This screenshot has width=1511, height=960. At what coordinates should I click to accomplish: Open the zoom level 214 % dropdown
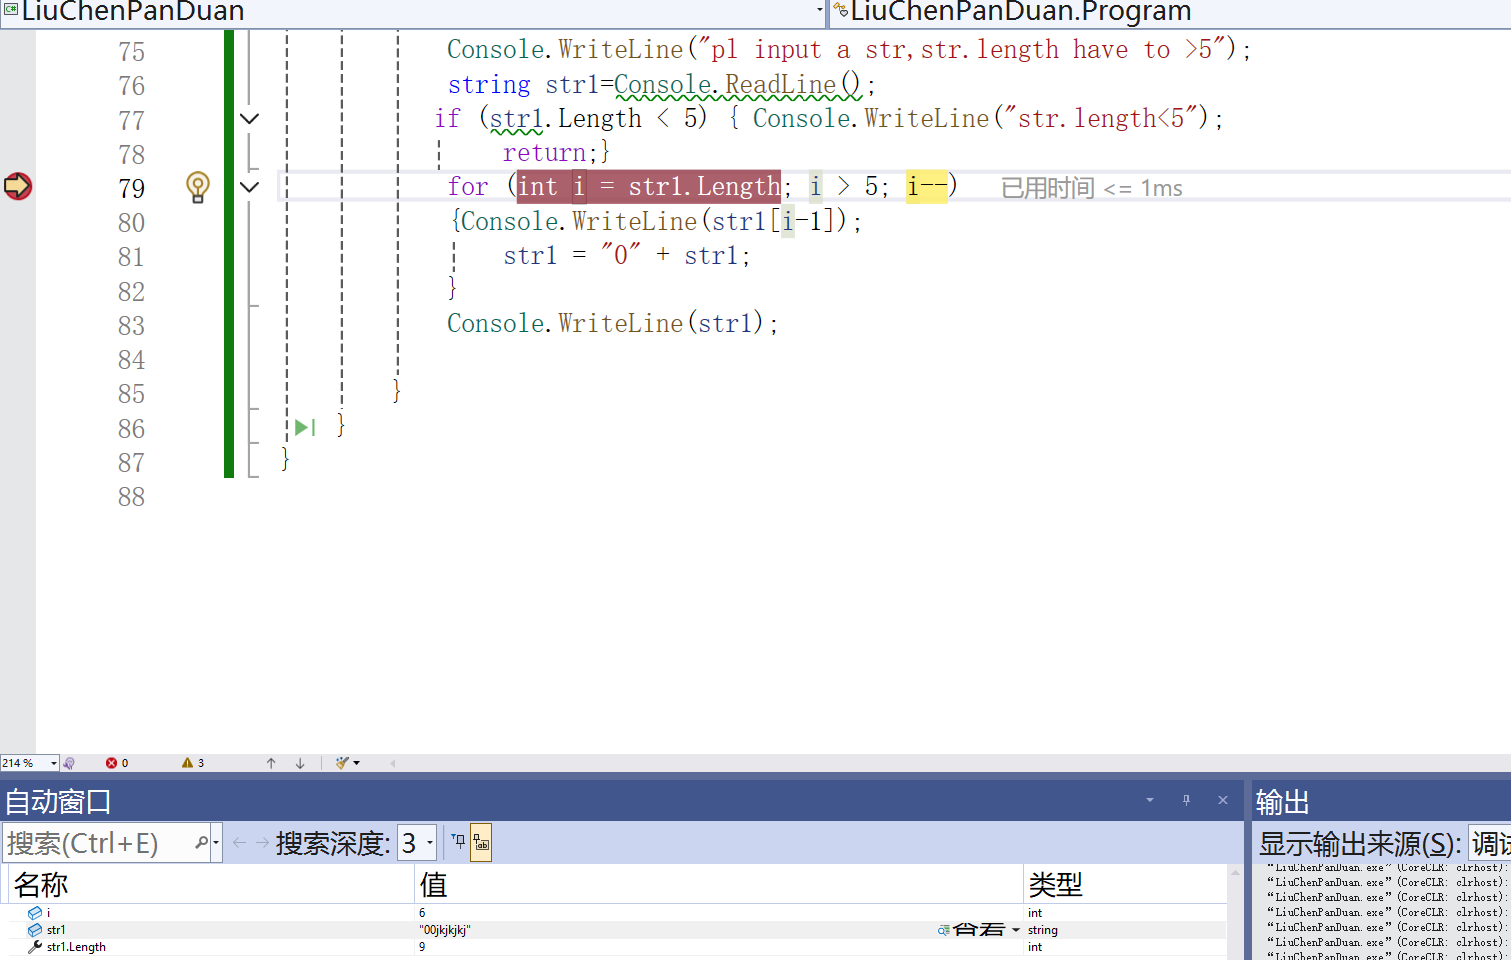pos(54,763)
